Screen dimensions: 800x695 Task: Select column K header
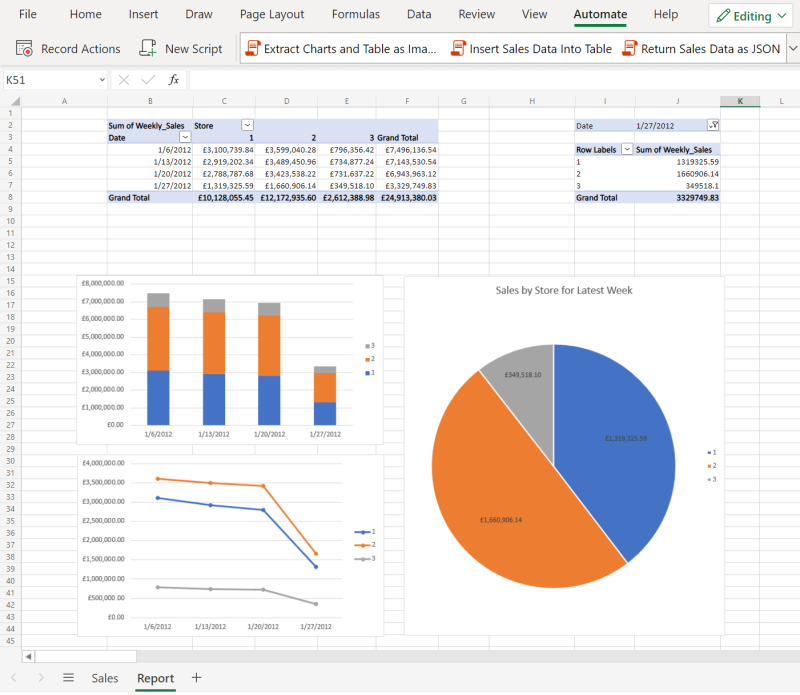coord(740,101)
